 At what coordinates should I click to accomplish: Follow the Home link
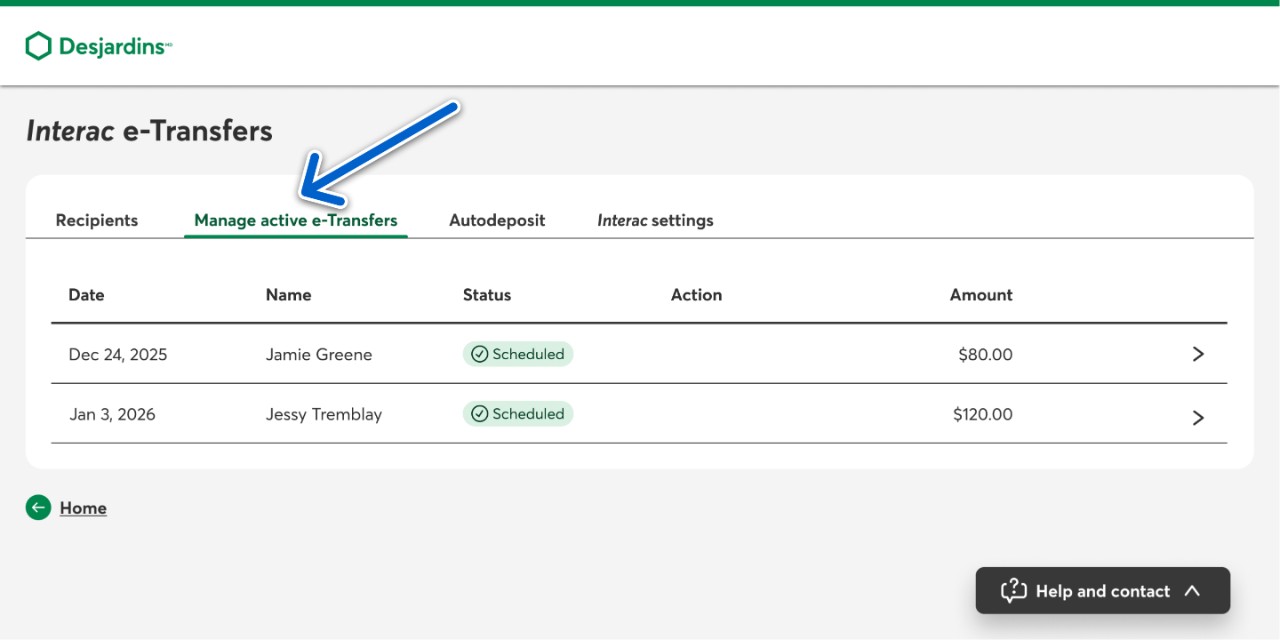(x=83, y=508)
